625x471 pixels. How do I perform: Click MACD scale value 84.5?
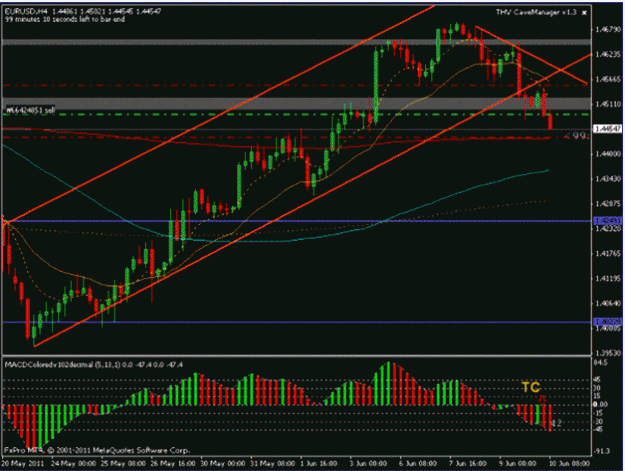click(601, 363)
